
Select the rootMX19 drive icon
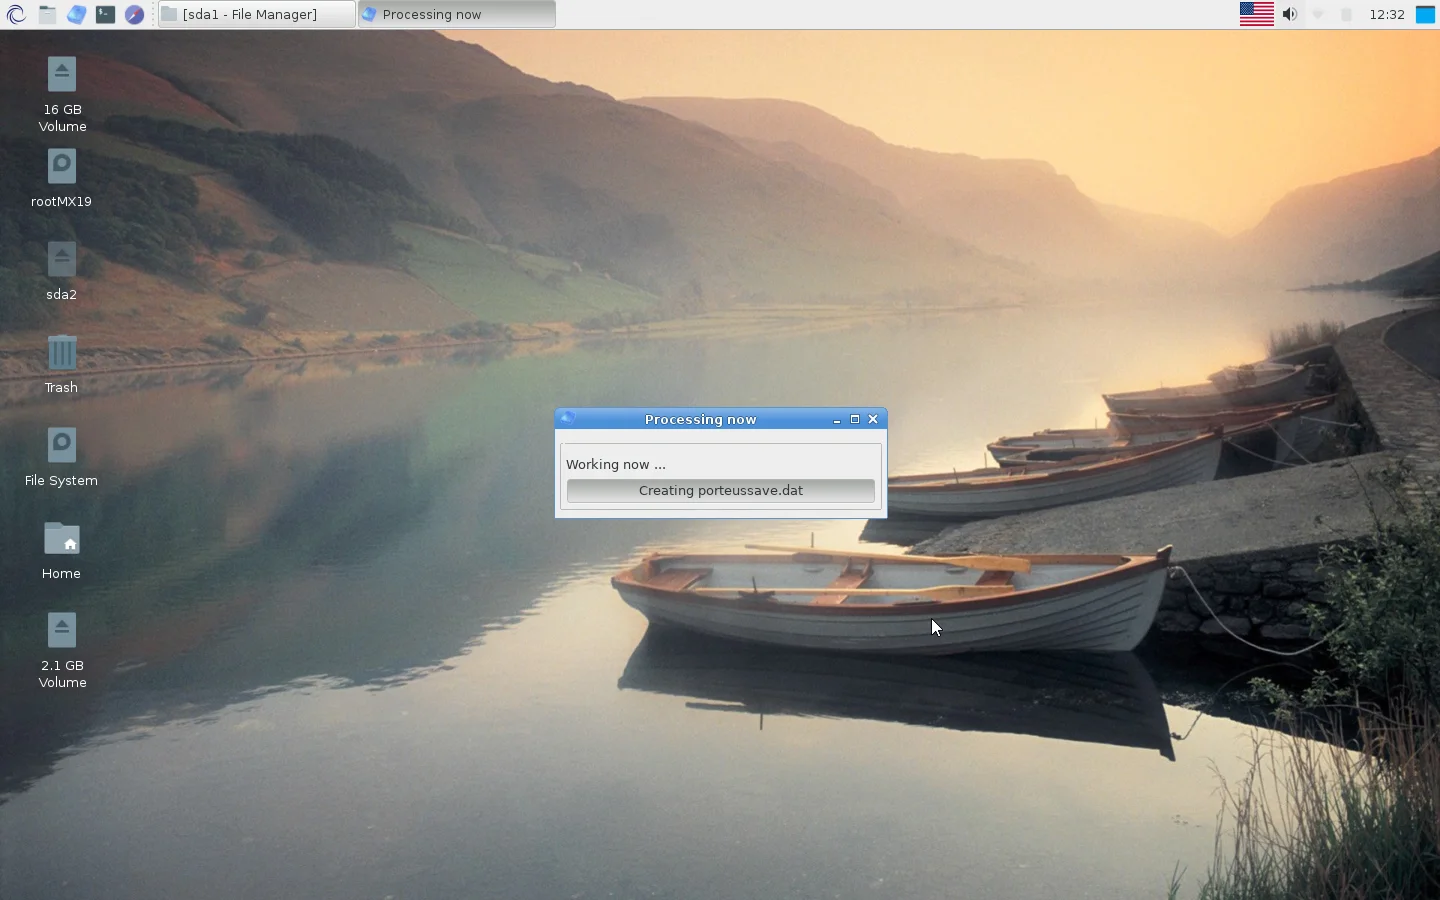point(62,179)
